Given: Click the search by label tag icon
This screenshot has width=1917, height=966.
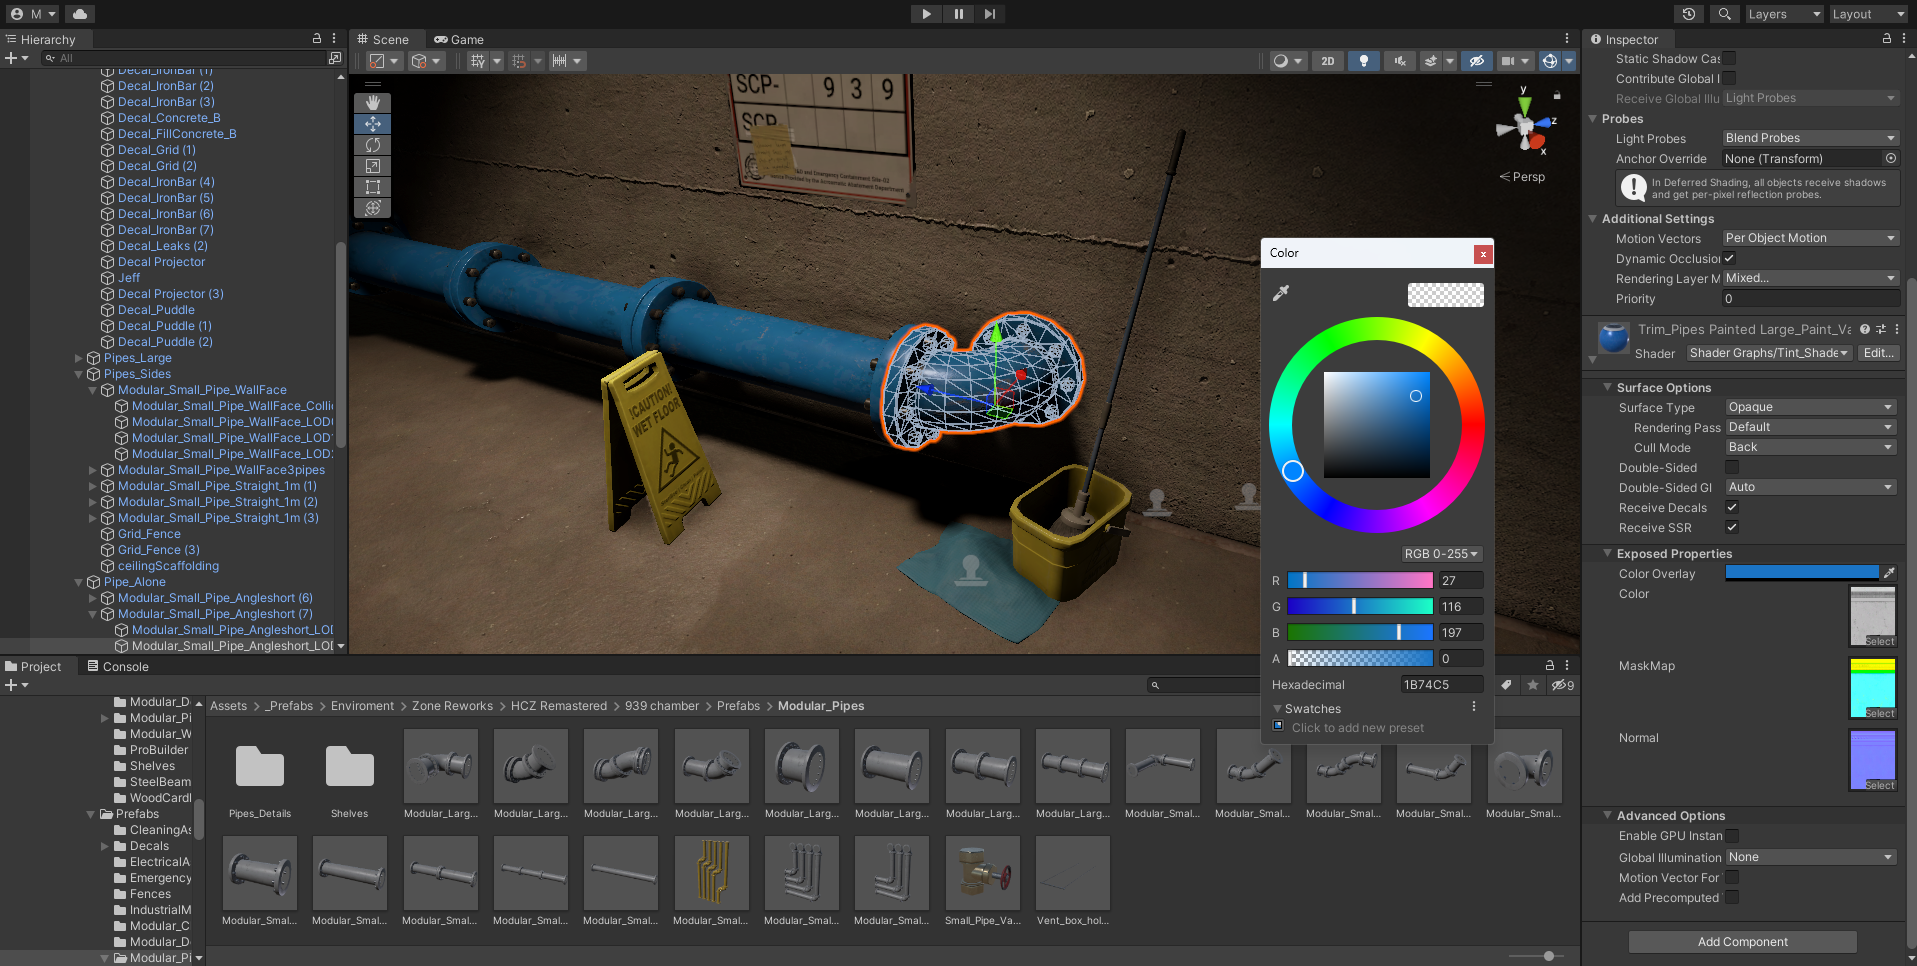Looking at the screenshot, I should pos(1507,685).
